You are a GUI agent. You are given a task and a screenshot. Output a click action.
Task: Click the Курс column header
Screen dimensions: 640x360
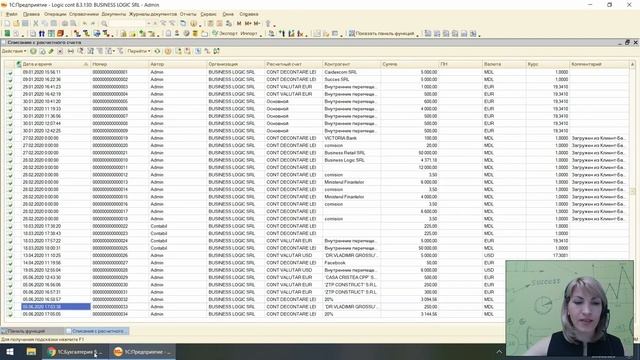point(548,64)
